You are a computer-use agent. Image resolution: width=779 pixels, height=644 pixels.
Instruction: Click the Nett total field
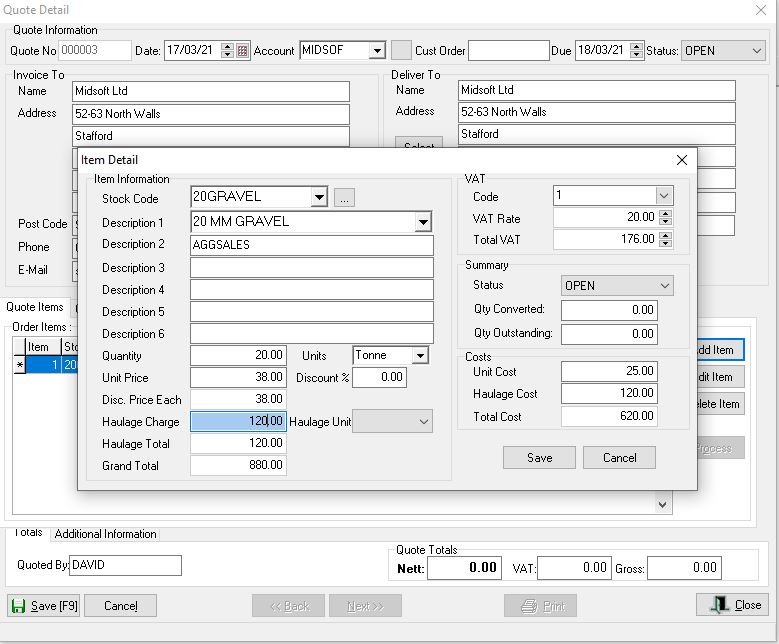(x=463, y=568)
